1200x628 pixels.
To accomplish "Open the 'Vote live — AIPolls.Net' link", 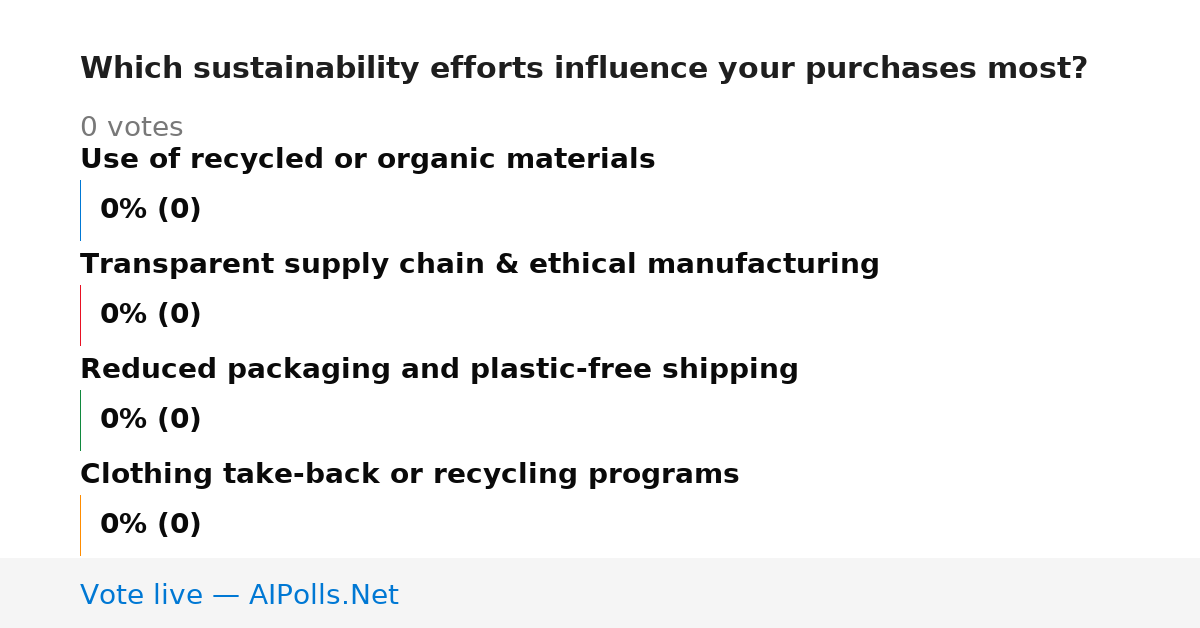I will click(239, 596).
